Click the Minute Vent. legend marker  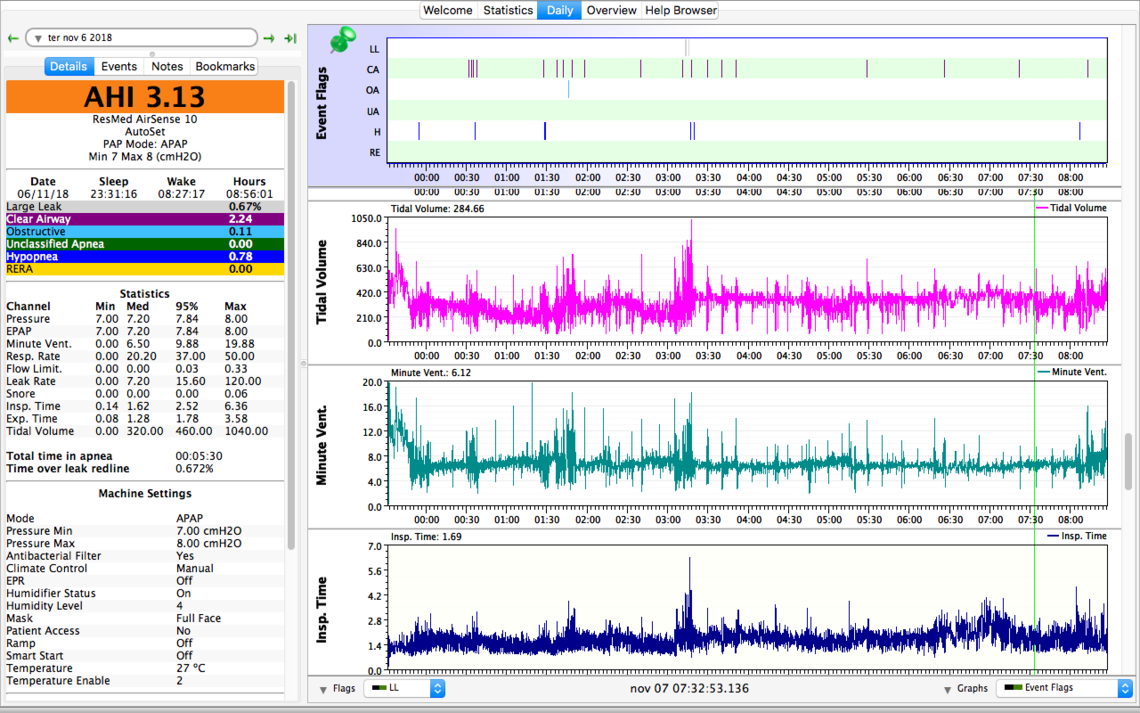pyautogui.click(x=1045, y=372)
